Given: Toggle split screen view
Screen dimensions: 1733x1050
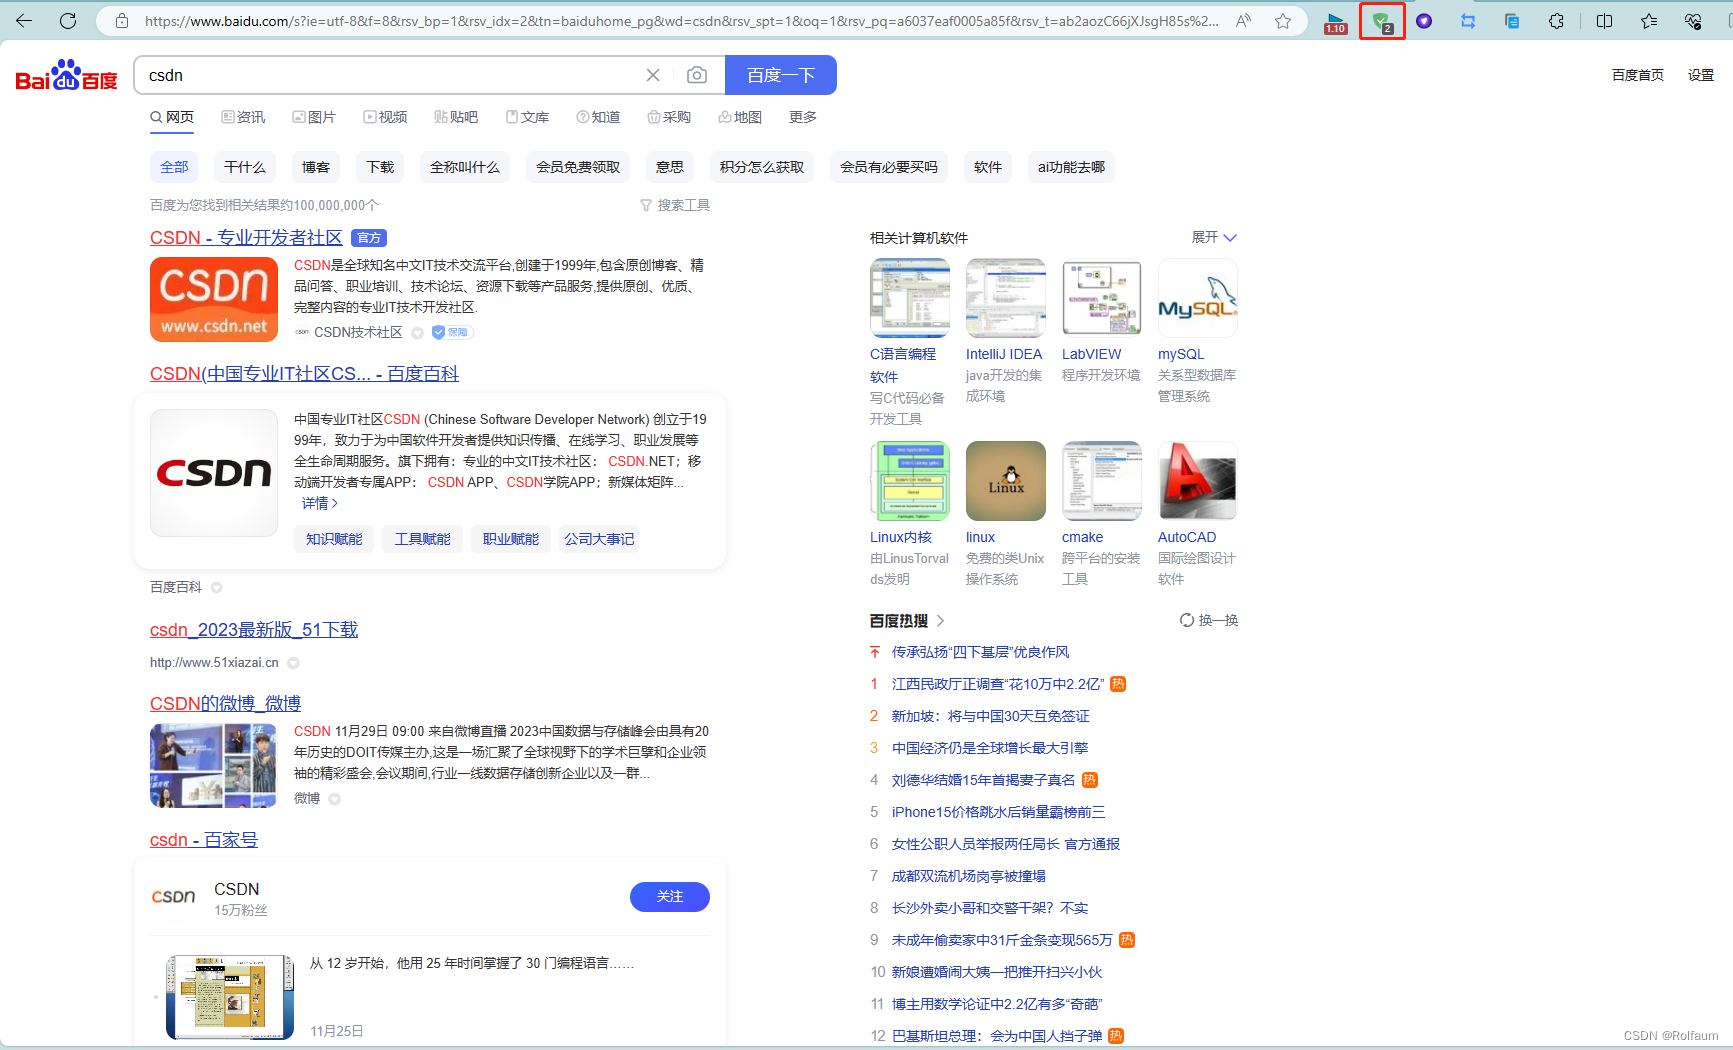Looking at the screenshot, I should click(1604, 21).
